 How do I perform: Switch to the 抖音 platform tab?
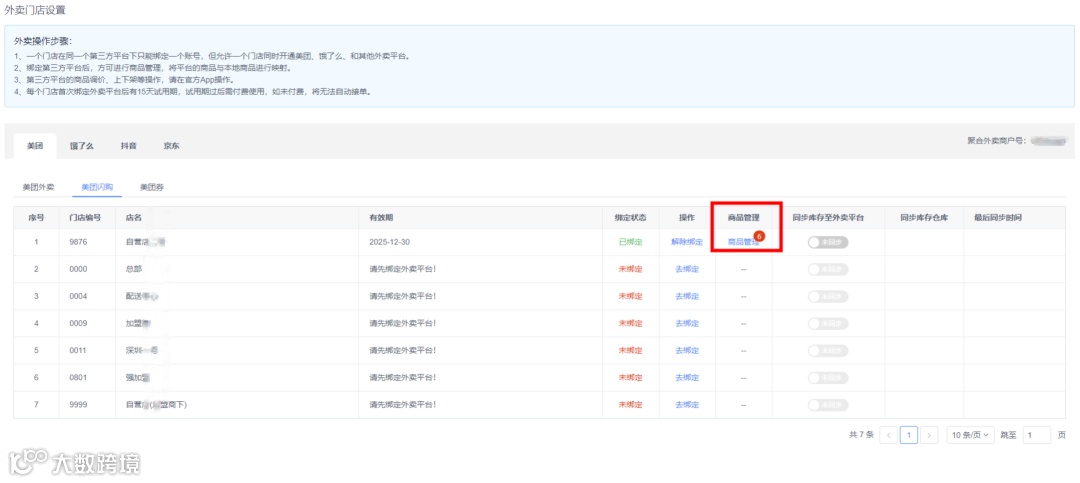coord(128,146)
